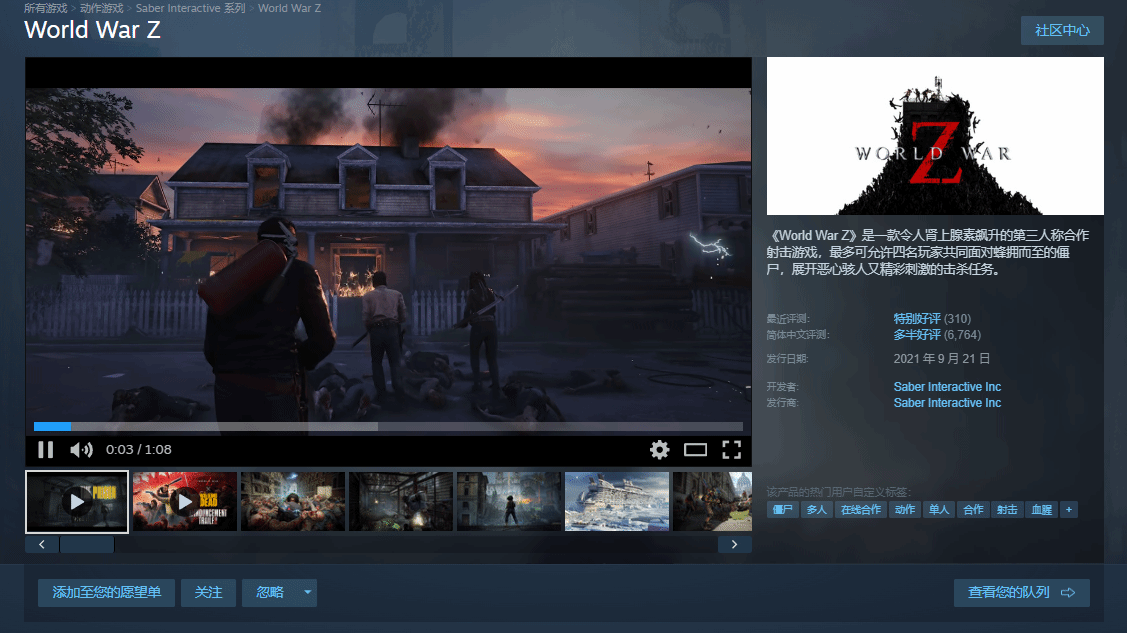Open the 社区中心 button
The image size is (1127, 633).
tap(1062, 30)
